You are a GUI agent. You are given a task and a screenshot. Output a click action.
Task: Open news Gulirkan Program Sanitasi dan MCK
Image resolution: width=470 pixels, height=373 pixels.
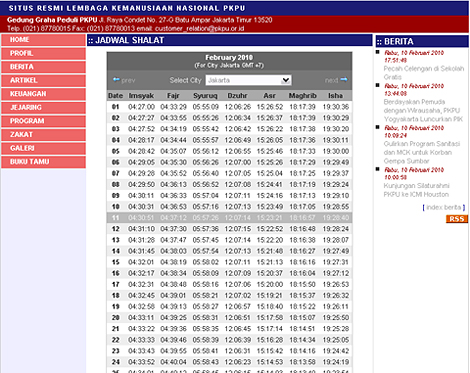(422, 152)
